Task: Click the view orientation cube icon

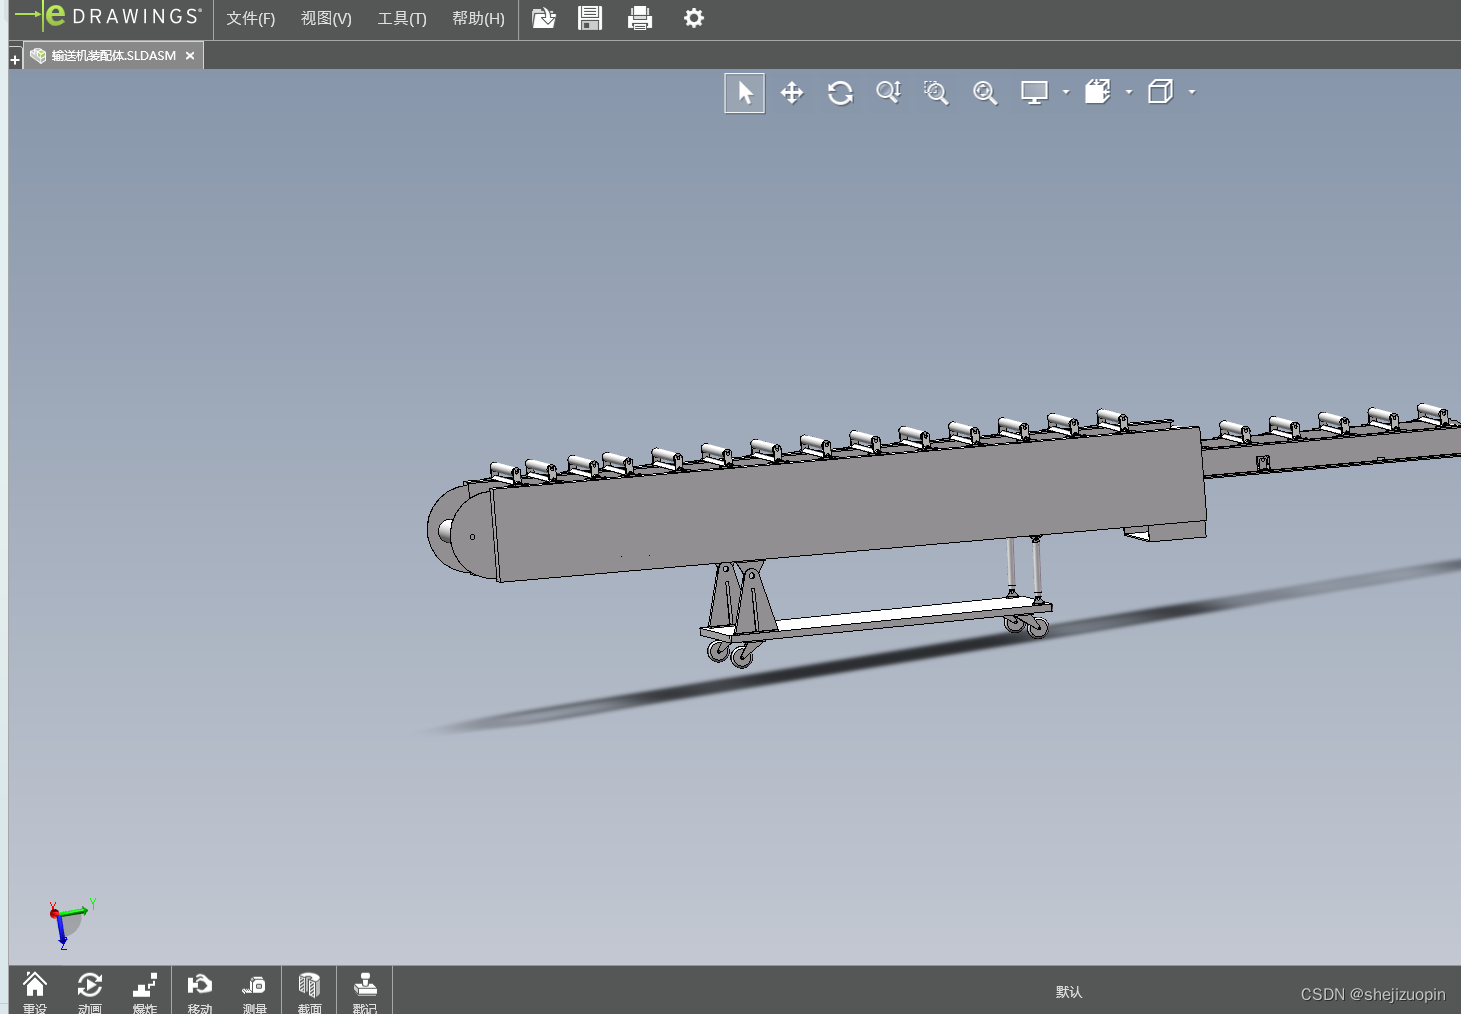Action: click(1098, 92)
